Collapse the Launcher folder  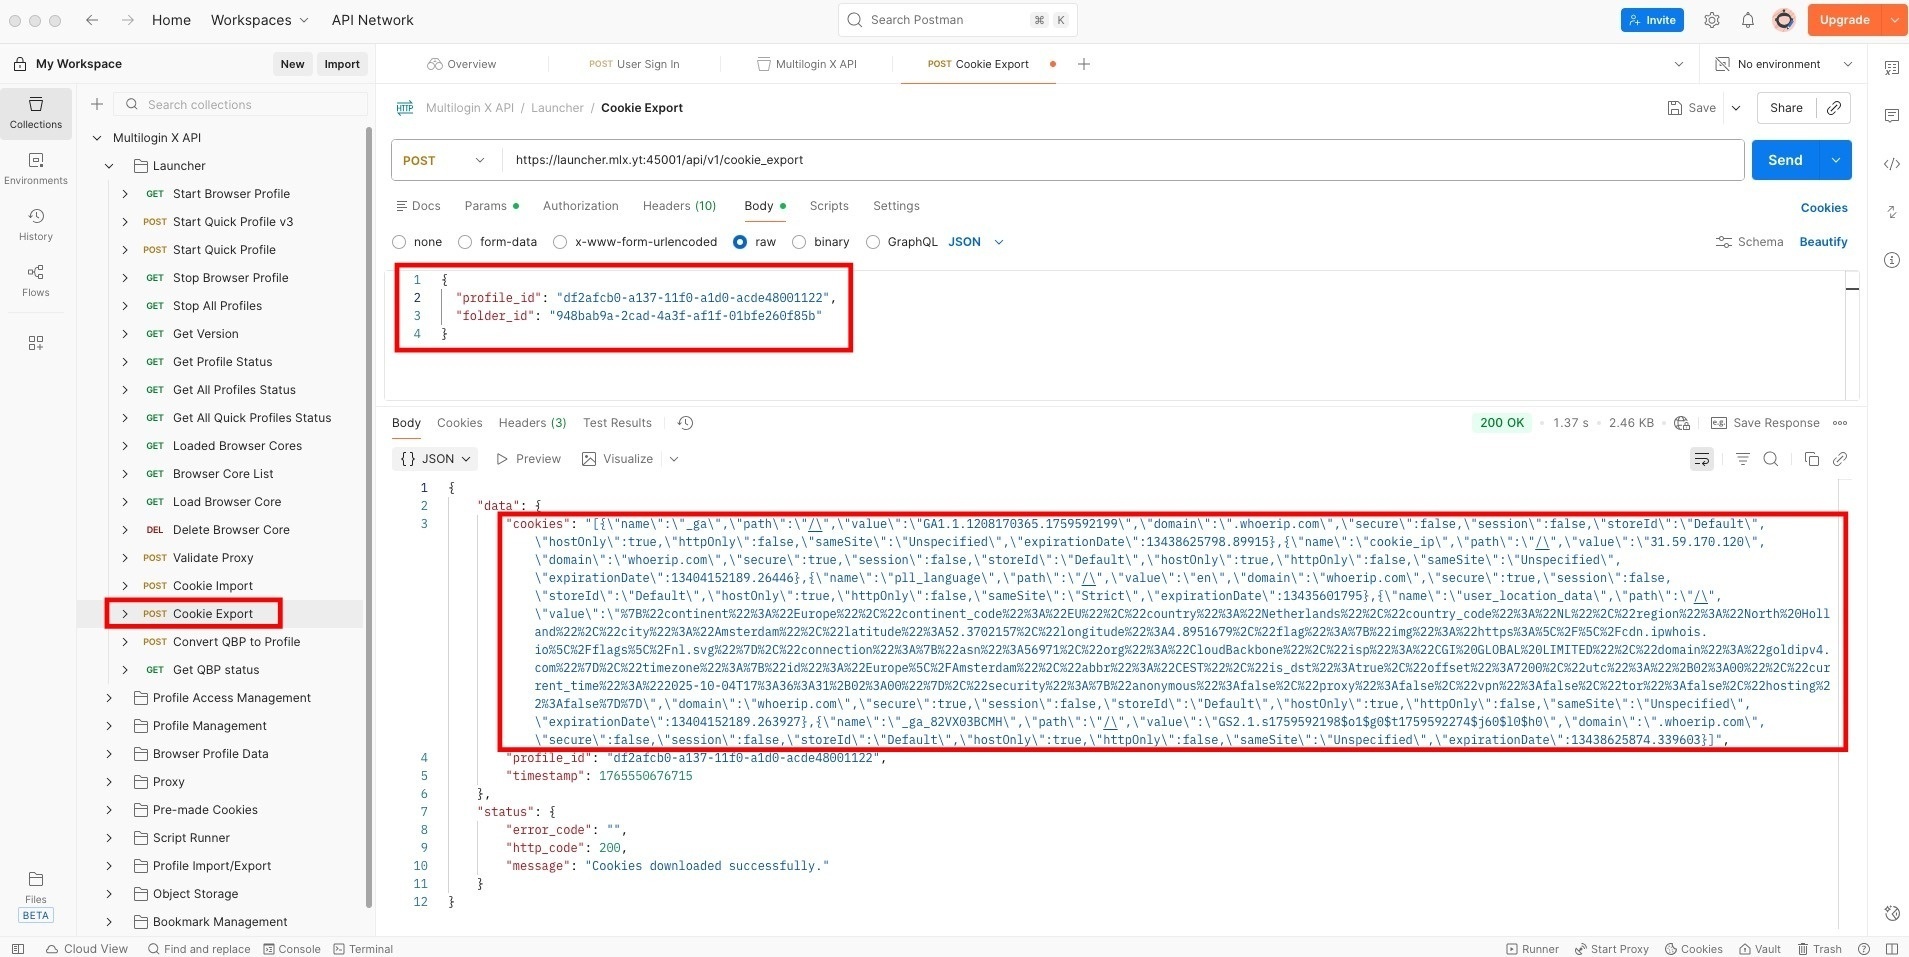click(x=110, y=165)
